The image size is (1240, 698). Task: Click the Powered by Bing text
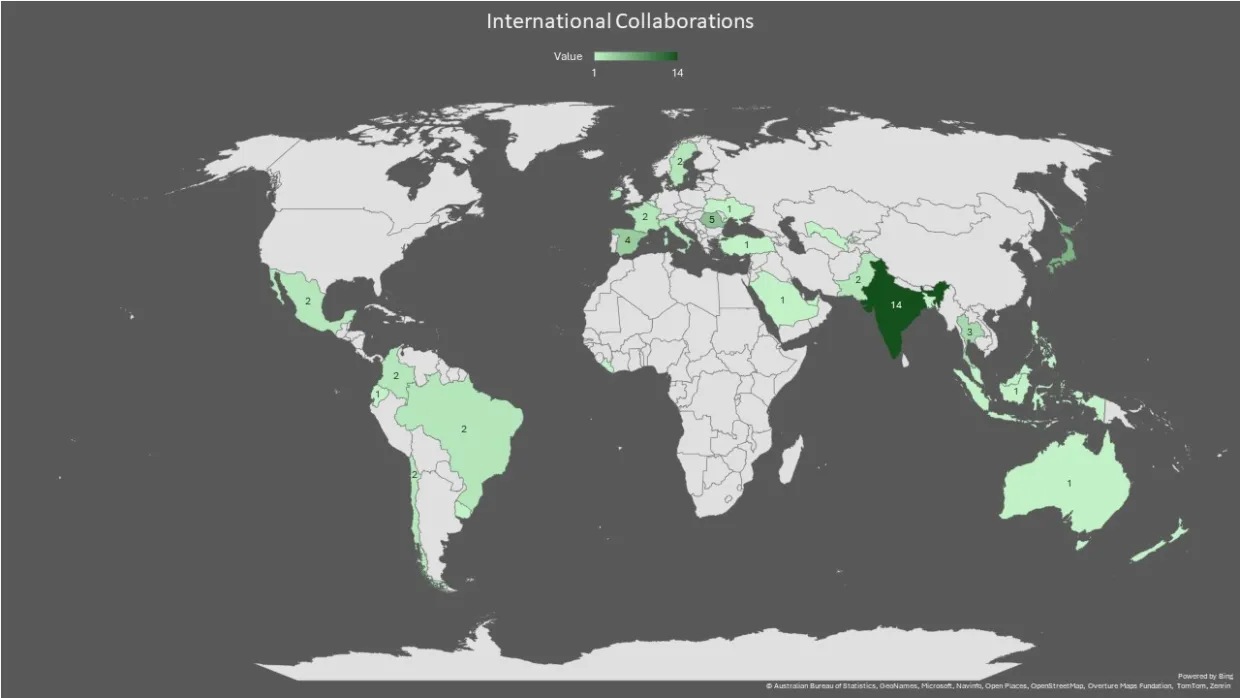click(1205, 676)
